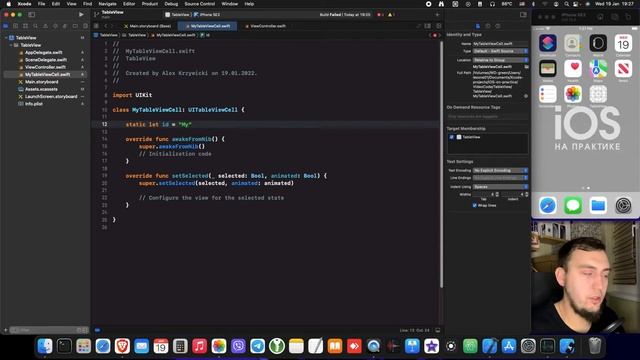640x360 pixels.
Task: Open Shortcuts app in the simulator
Action: point(547,43)
